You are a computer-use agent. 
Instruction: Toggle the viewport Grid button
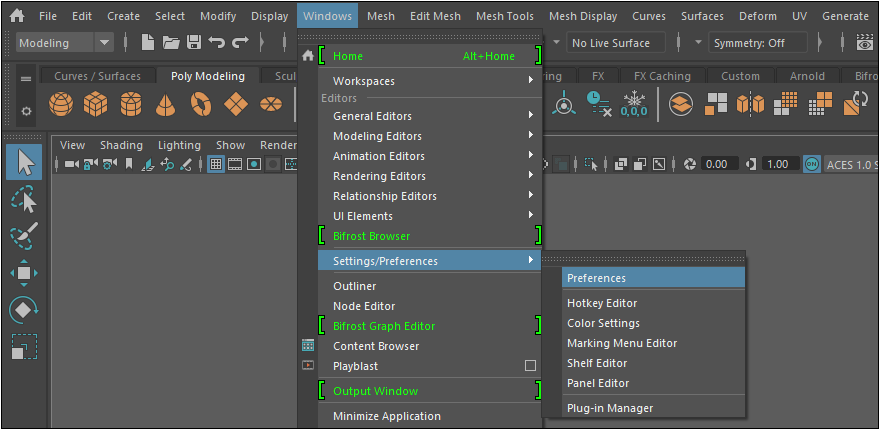pos(216,164)
